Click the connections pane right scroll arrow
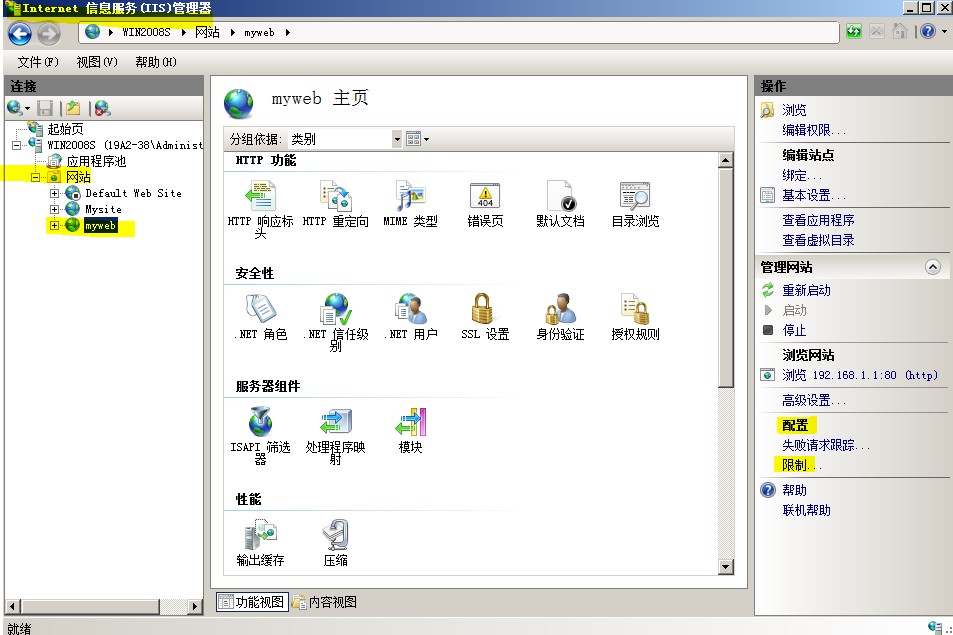This screenshot has width=953, height=635. coord(194,606)
